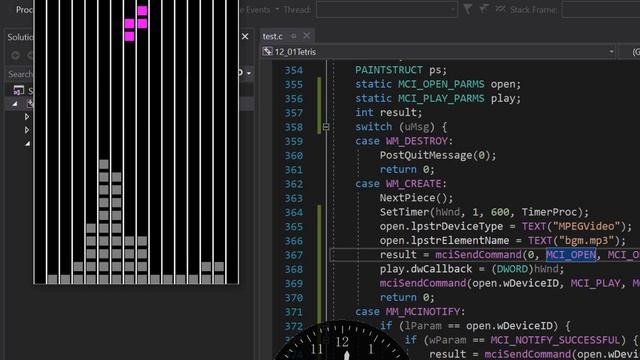
Task: Collapse the switch block at line 358
Action: click(326, 127)
